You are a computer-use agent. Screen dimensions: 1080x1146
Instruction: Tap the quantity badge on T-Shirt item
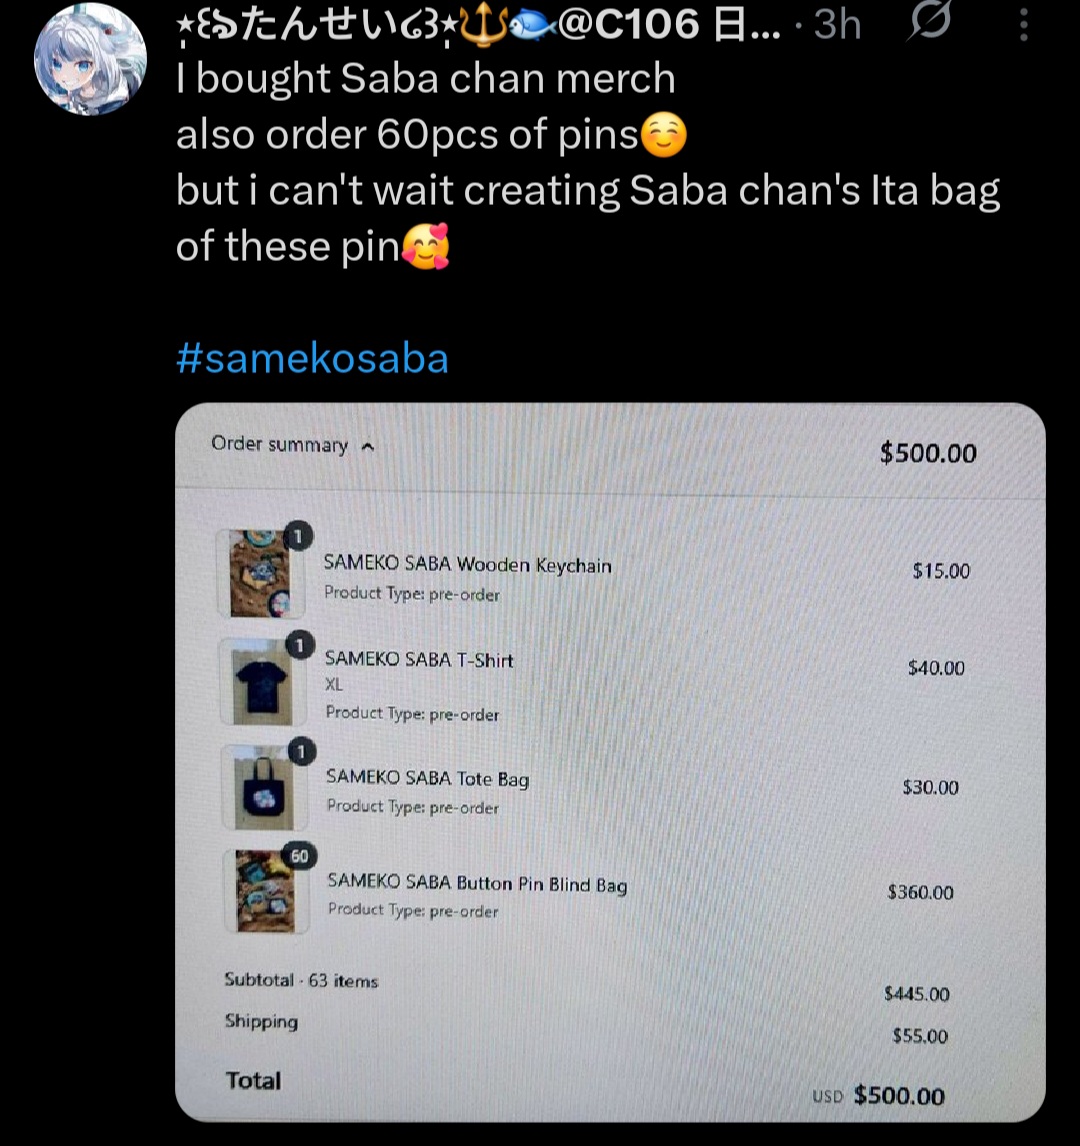click(299, 645)
